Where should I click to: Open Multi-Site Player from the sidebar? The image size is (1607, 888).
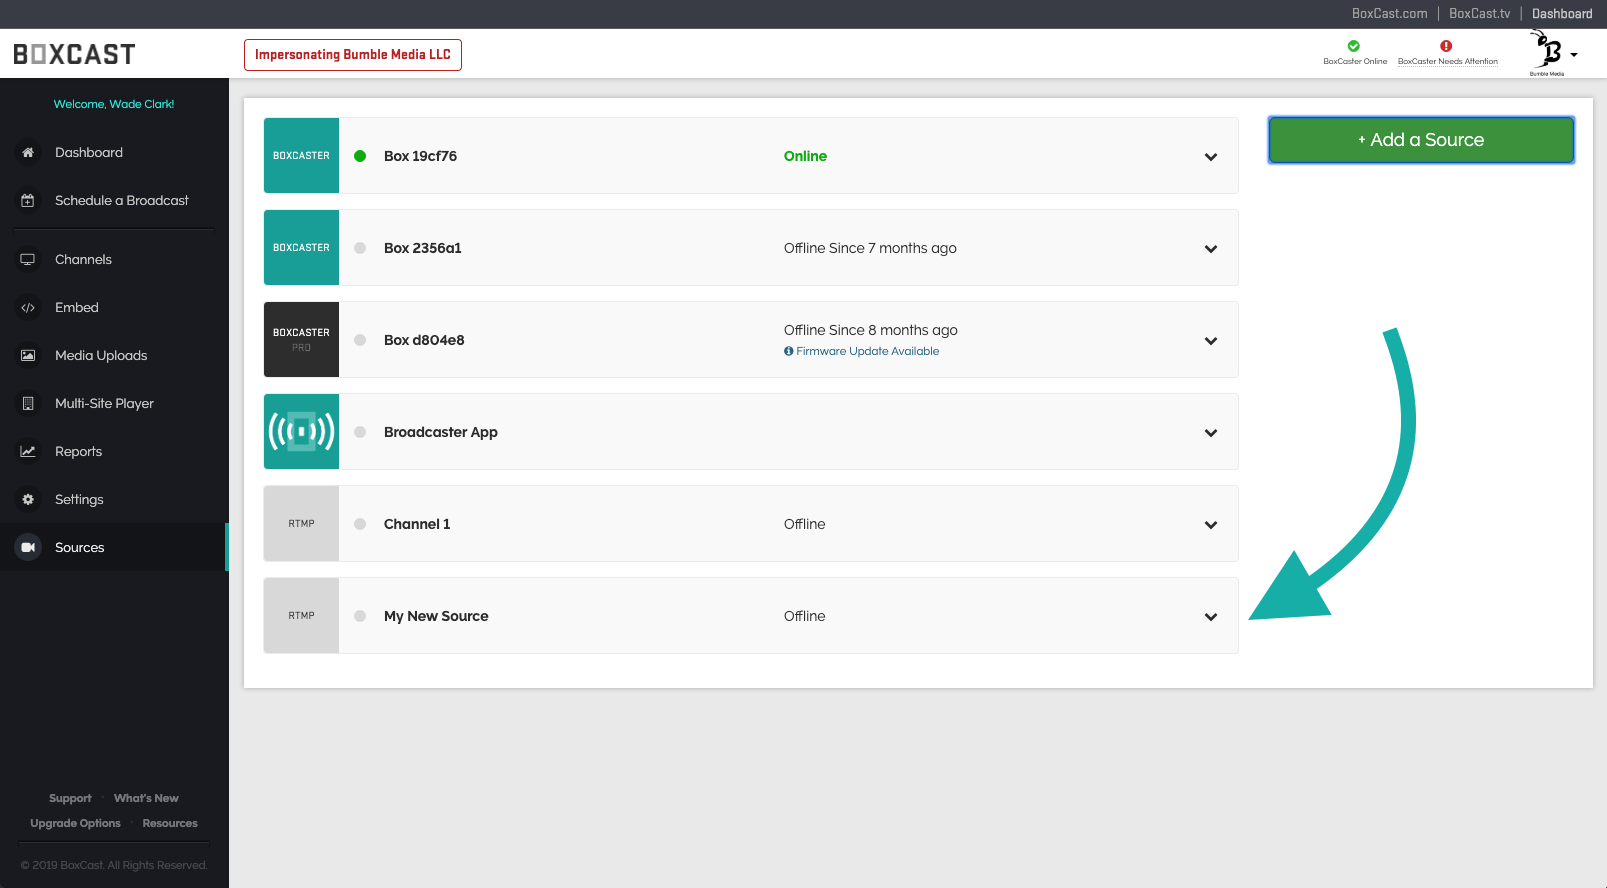(x=104, y=403)
